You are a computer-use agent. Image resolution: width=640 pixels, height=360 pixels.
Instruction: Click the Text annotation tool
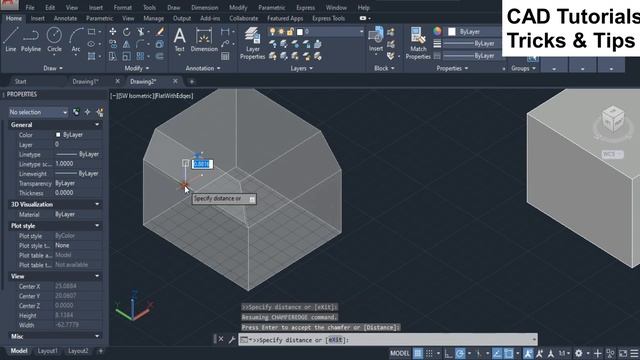[179, 40]
